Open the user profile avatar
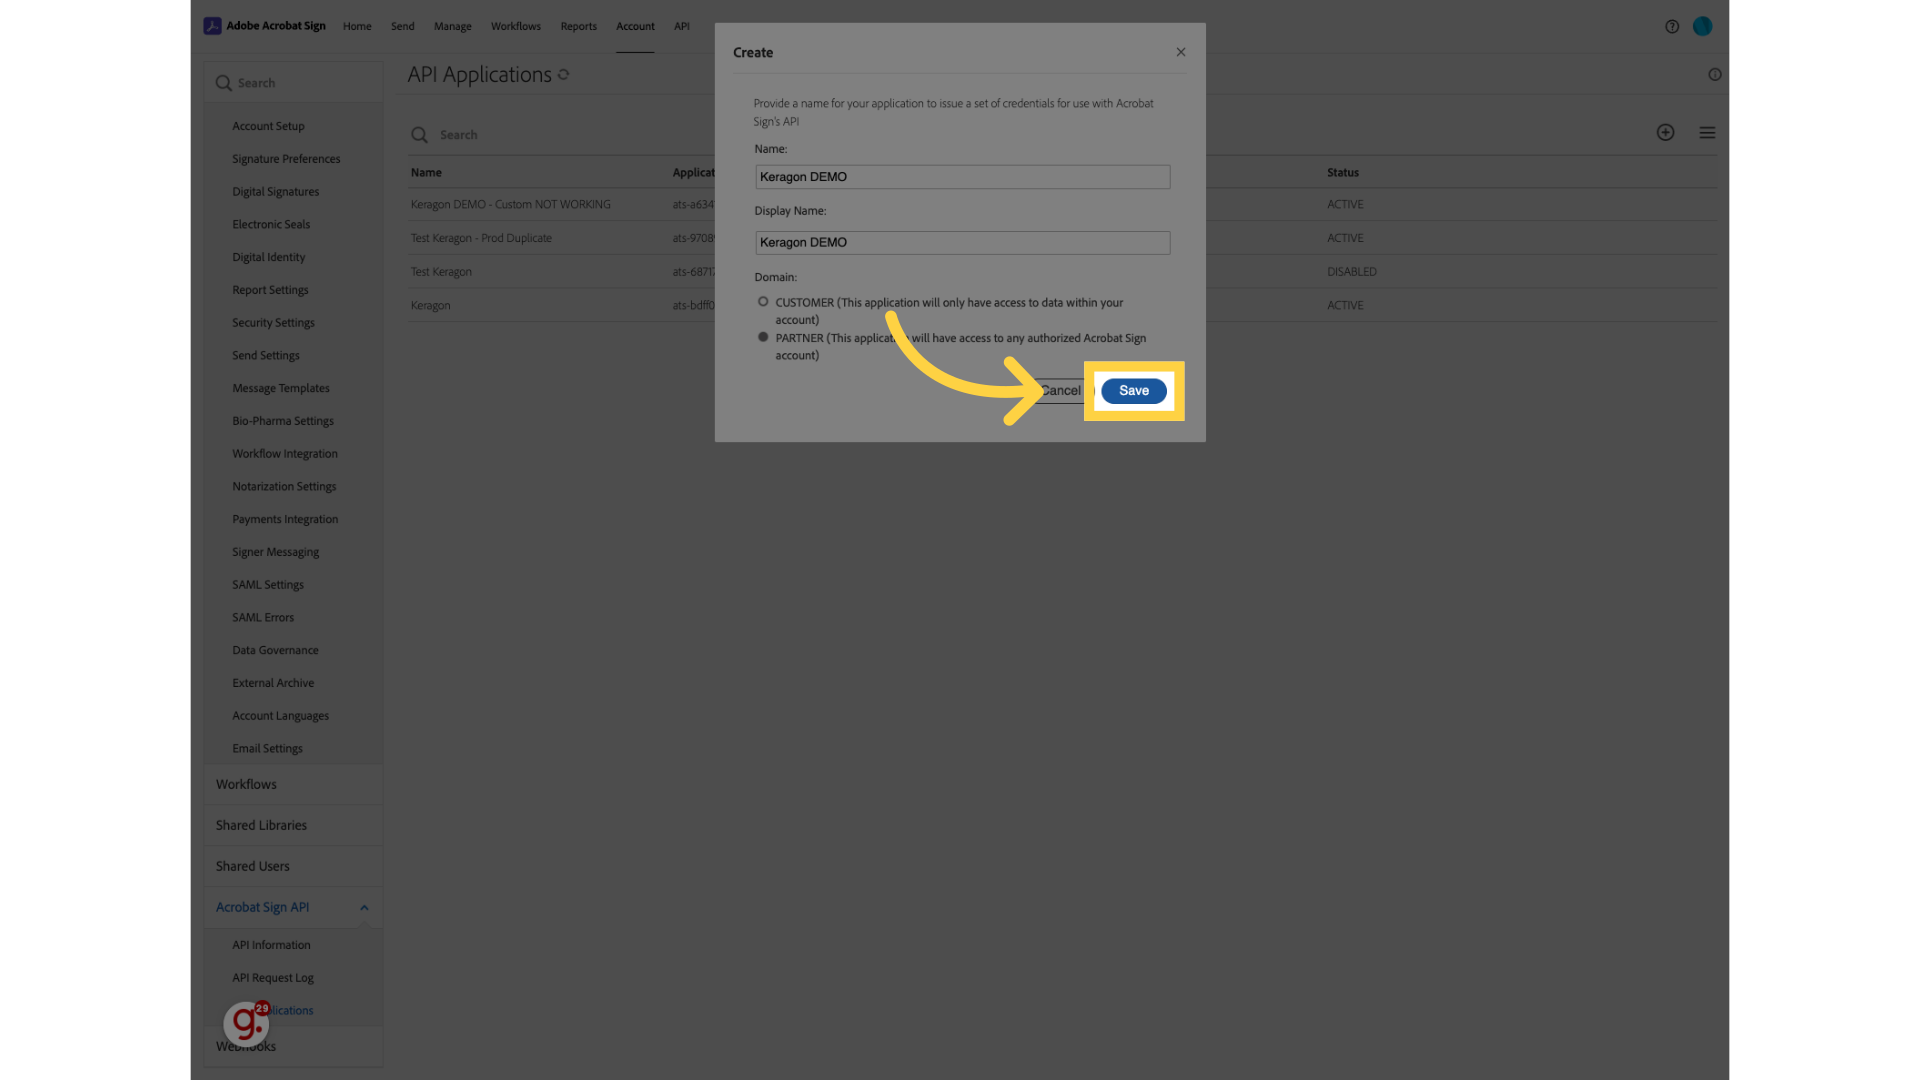Viewport: 1920px width, 1080px height. coord(1702,27)
